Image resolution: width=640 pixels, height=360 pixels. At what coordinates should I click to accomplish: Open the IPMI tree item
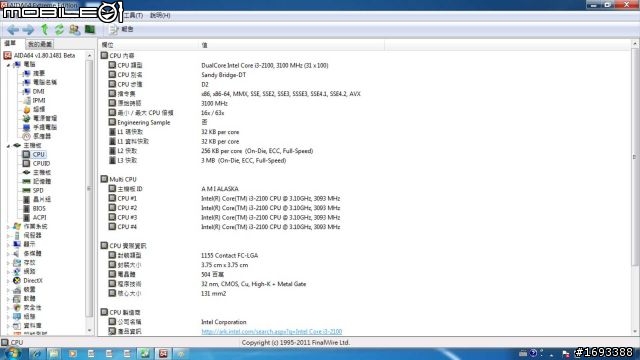coord(39,100)
